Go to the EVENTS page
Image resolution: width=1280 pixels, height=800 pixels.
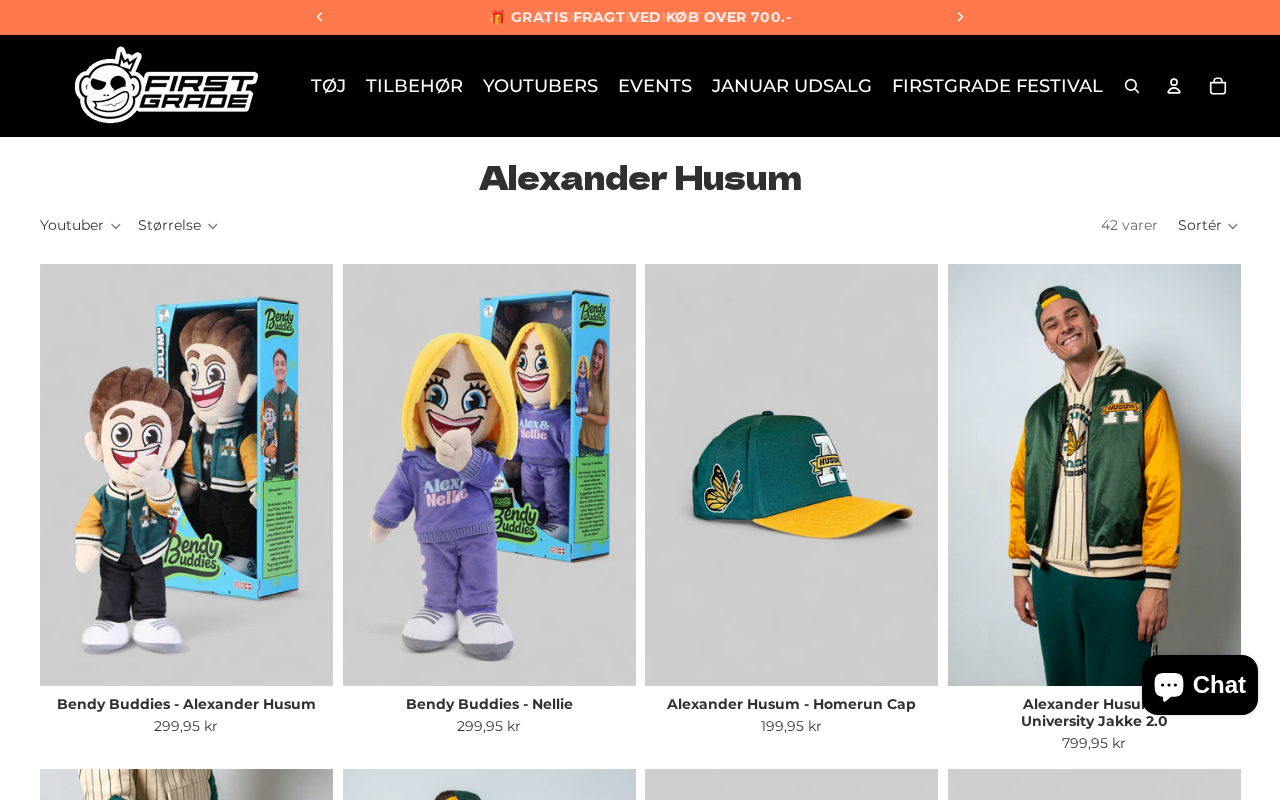[655, 86]
